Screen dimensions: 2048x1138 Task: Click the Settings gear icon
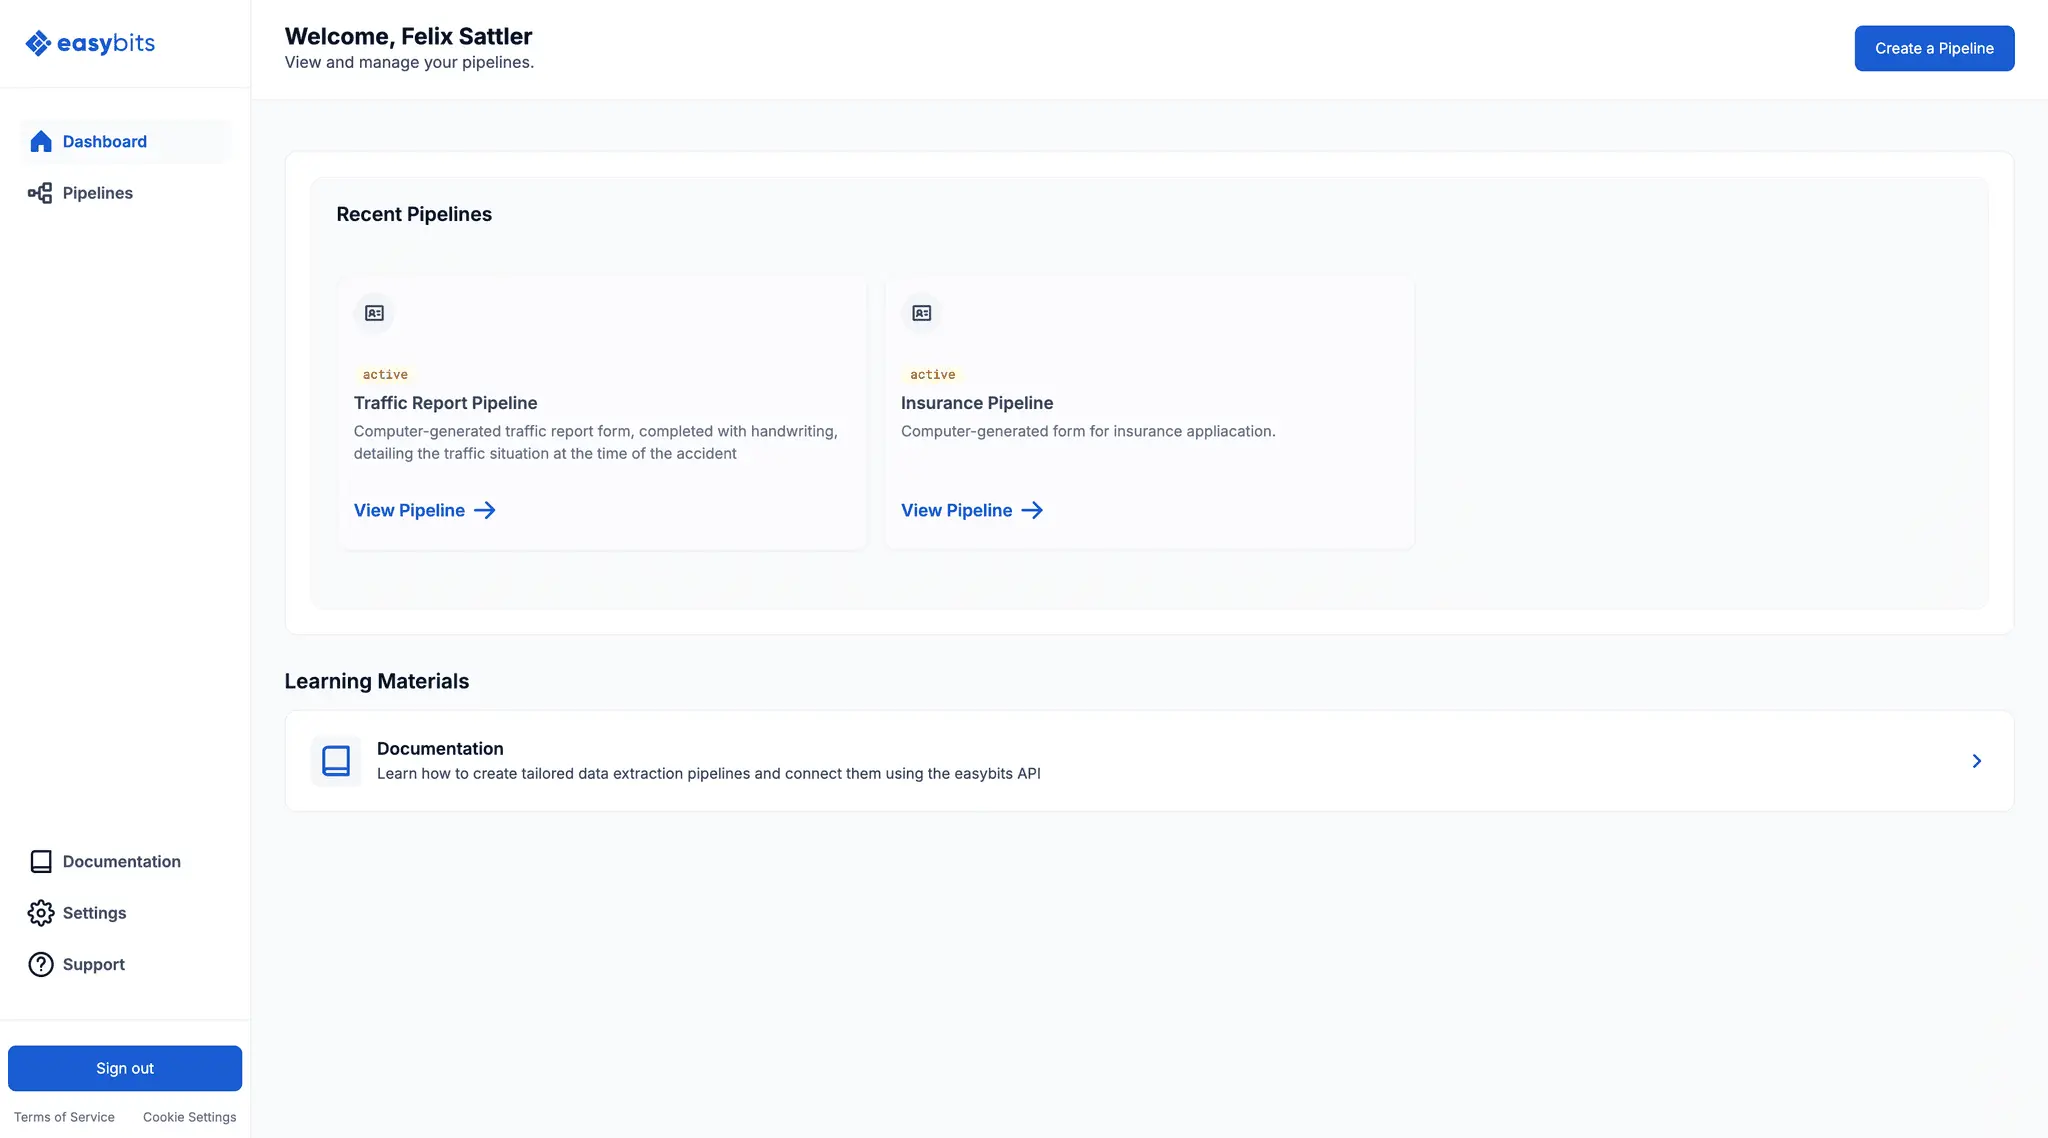click(41, 913)
